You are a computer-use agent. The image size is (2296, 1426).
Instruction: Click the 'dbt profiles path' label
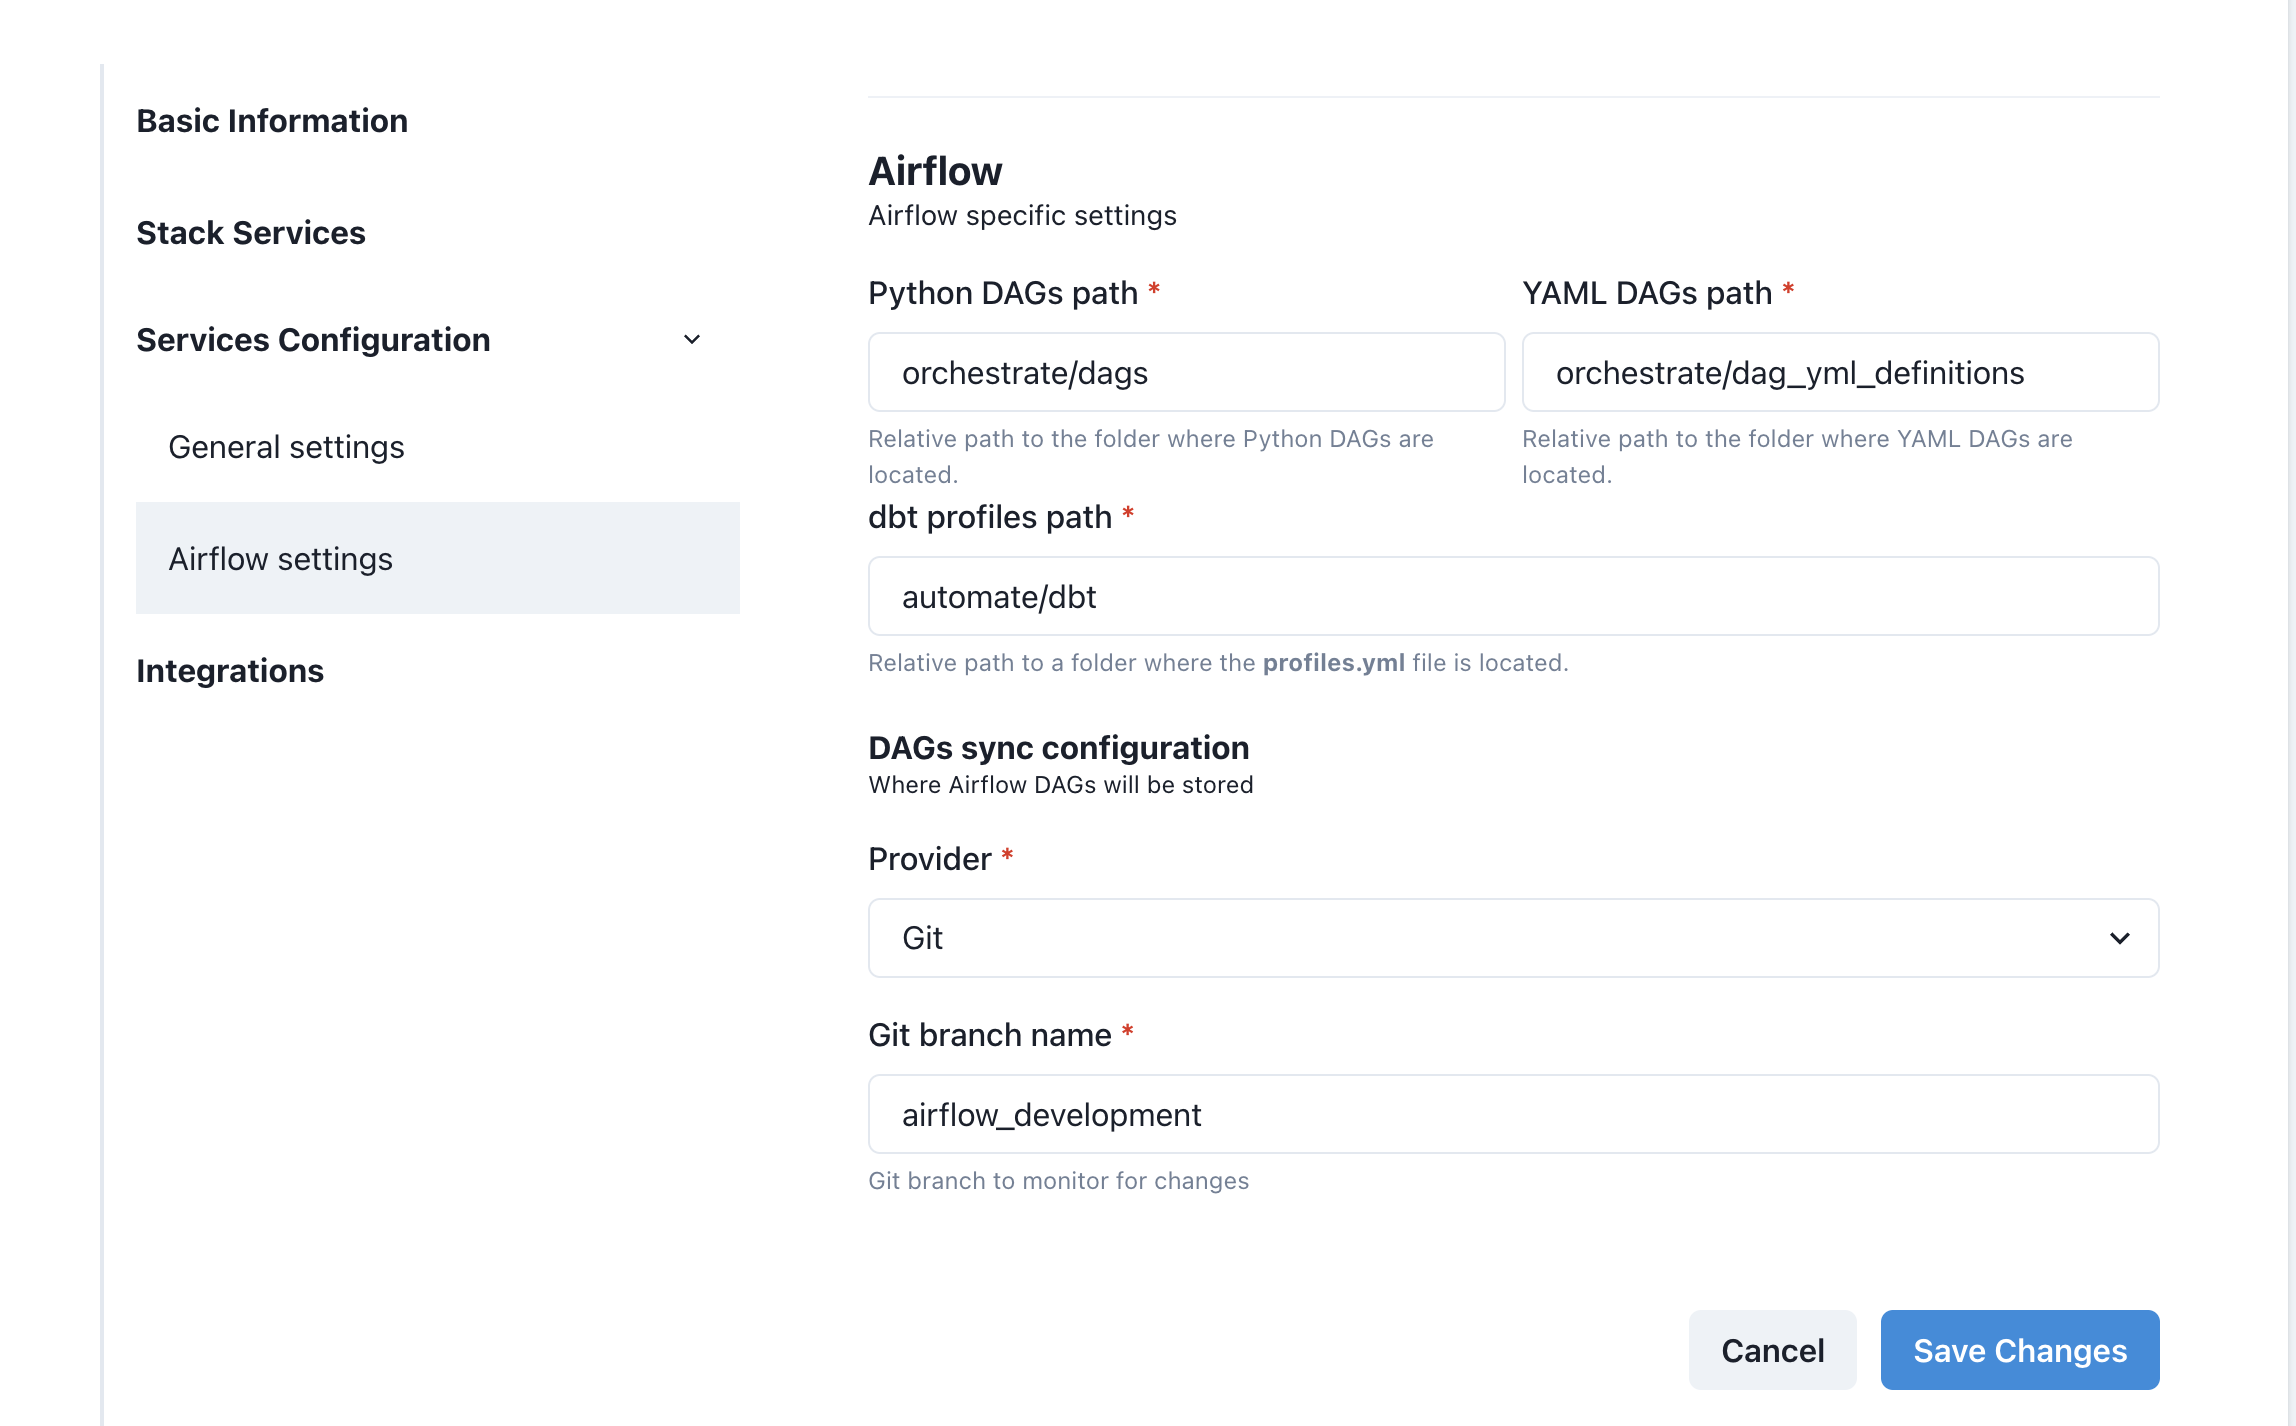click(990, 517)
